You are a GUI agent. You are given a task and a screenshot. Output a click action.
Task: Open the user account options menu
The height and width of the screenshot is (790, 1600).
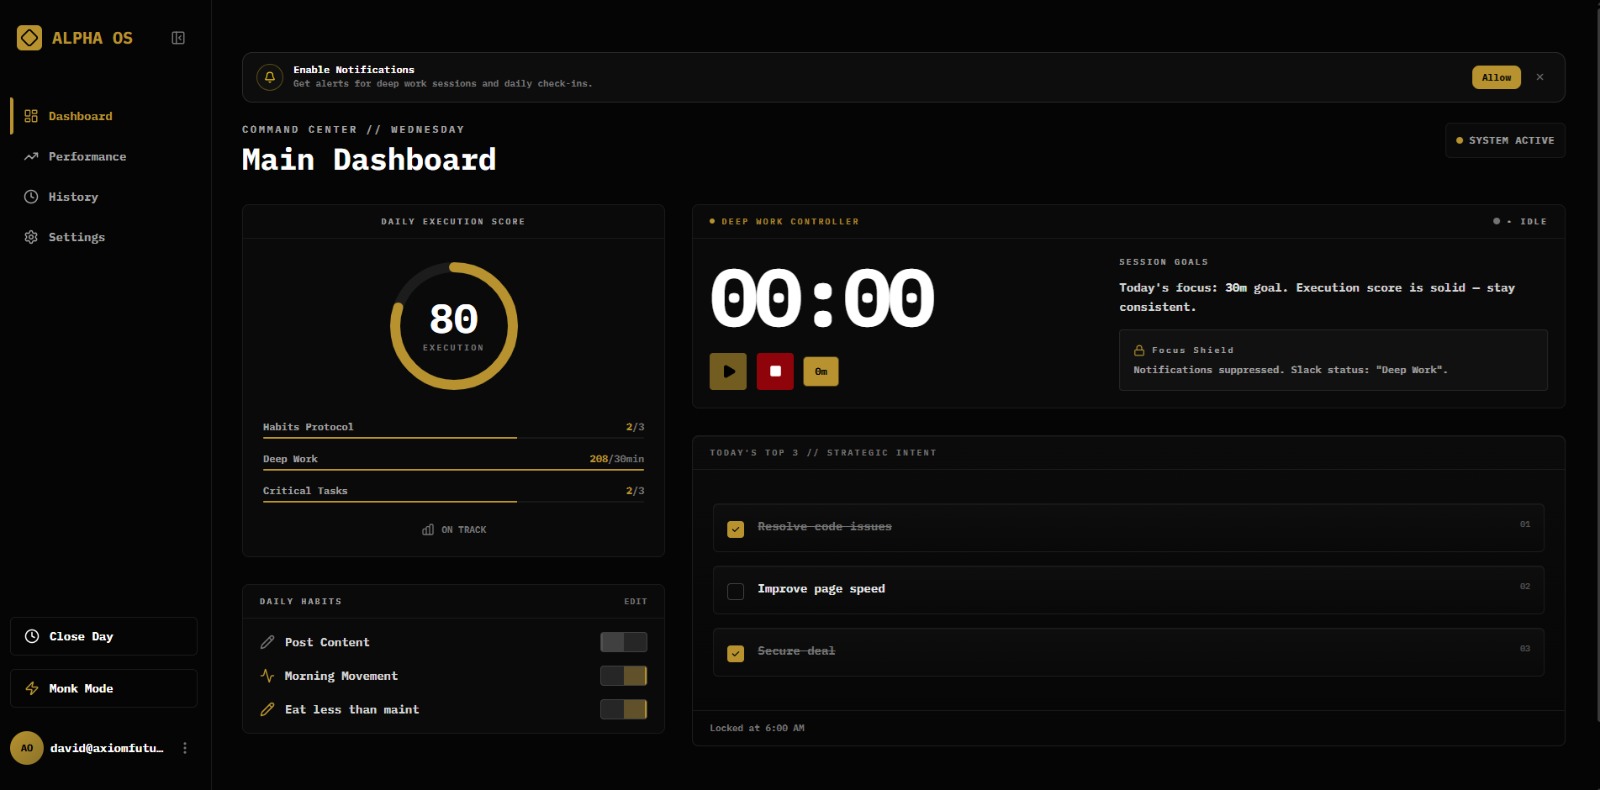(x=185, y=748)
